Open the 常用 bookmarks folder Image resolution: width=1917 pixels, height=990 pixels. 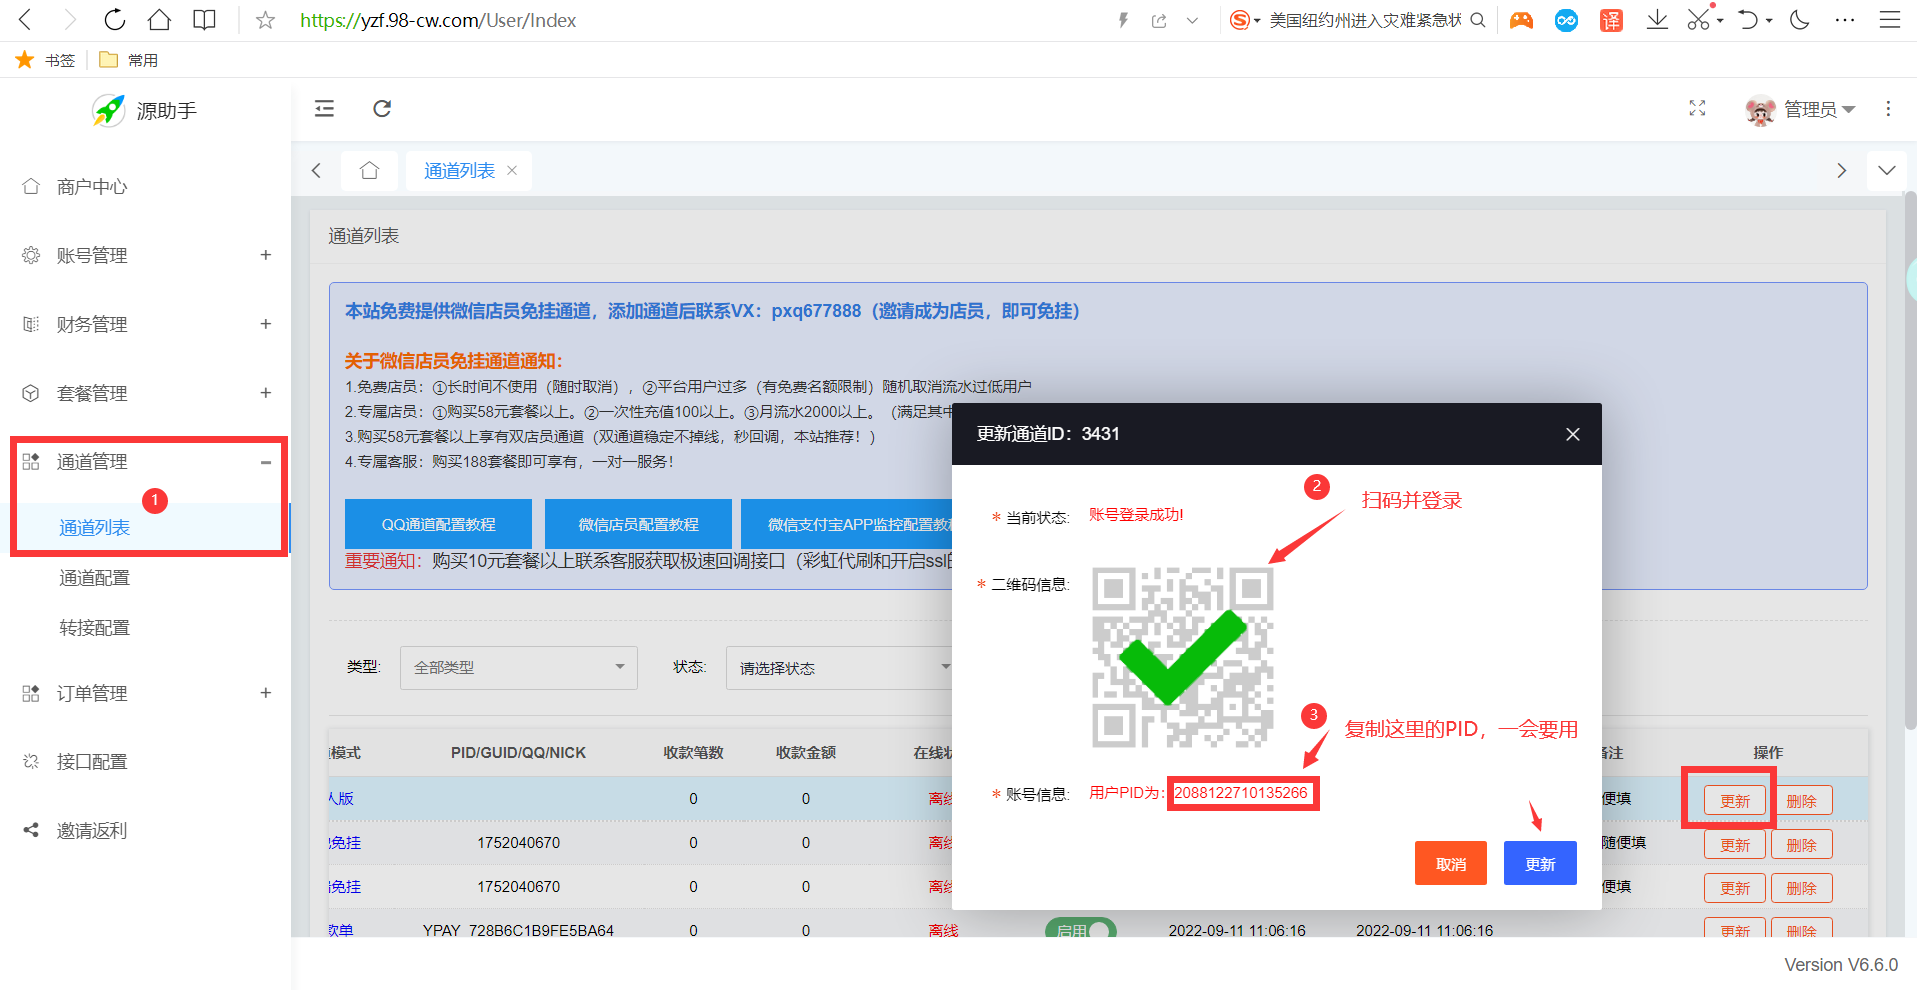point(129,60)
